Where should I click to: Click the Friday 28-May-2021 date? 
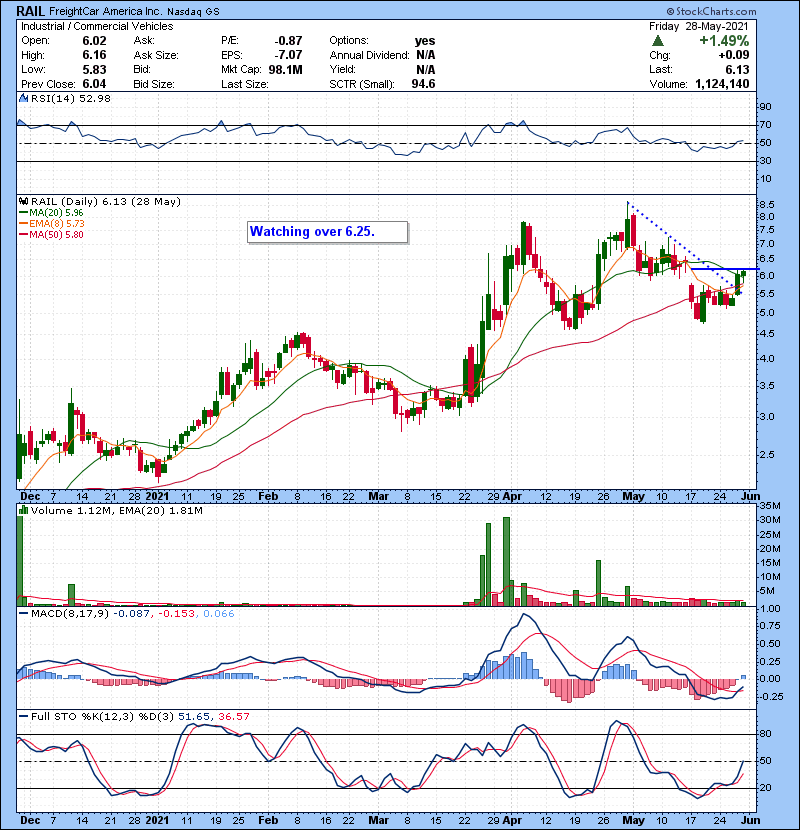(698, 26)
